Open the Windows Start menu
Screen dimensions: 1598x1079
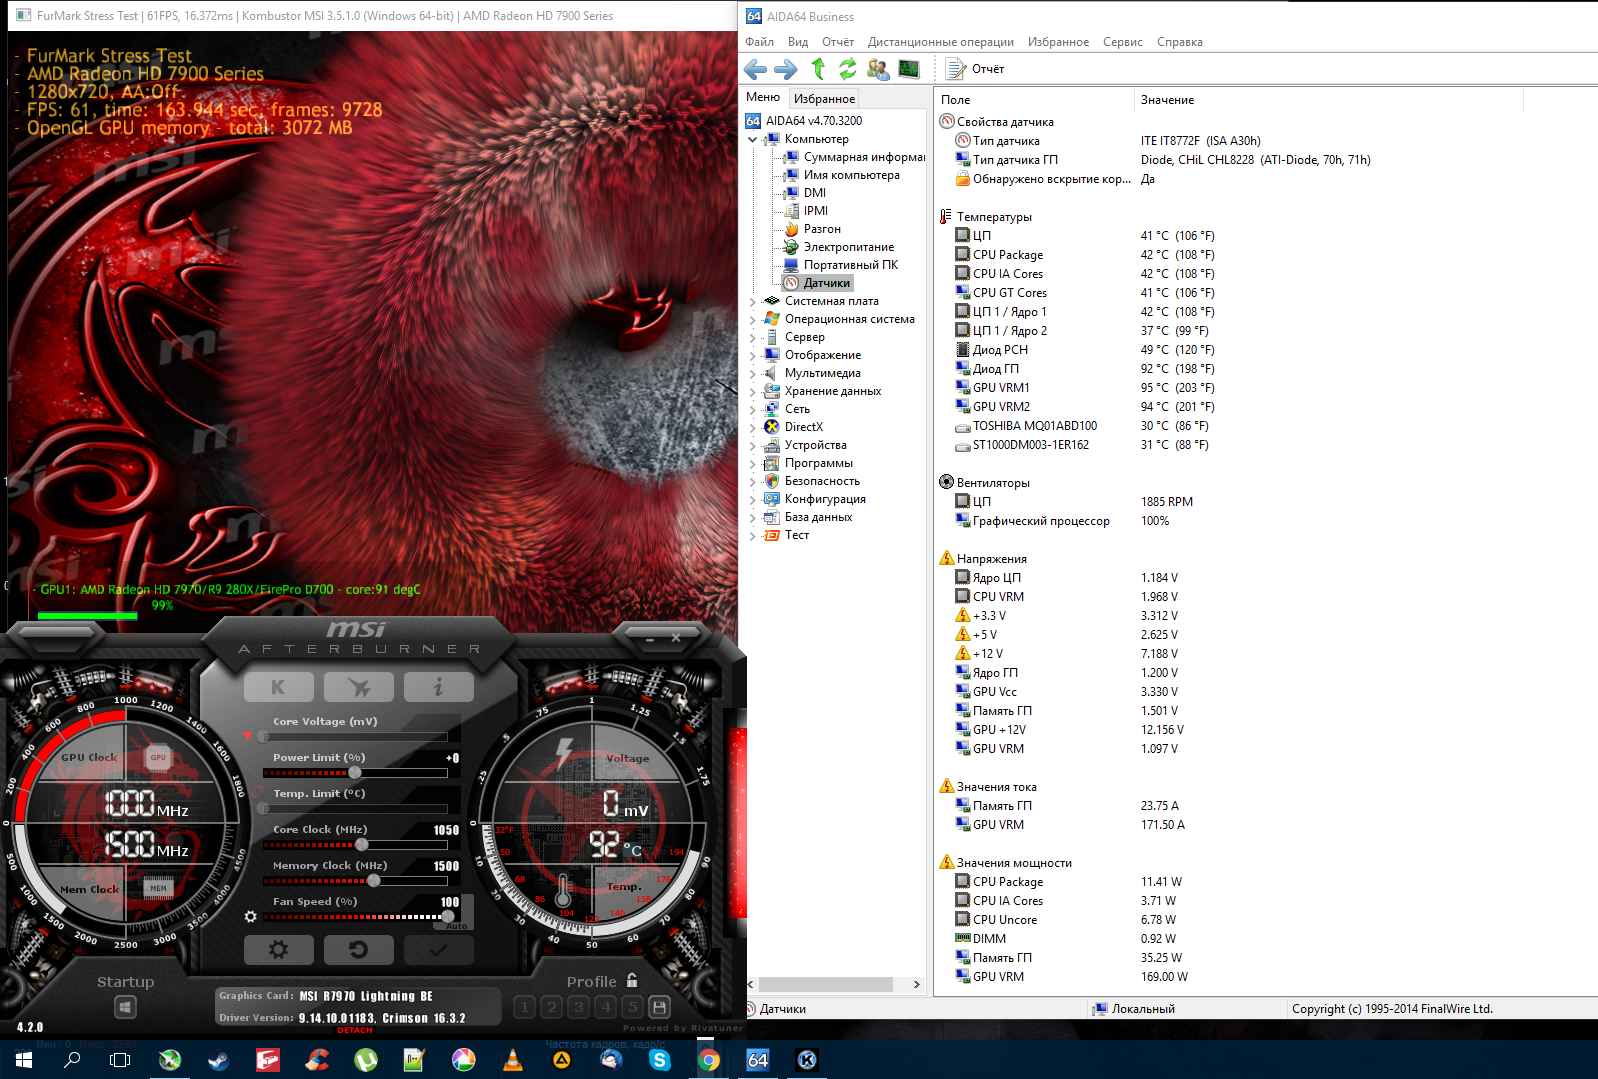click(x=22, y=1060)
